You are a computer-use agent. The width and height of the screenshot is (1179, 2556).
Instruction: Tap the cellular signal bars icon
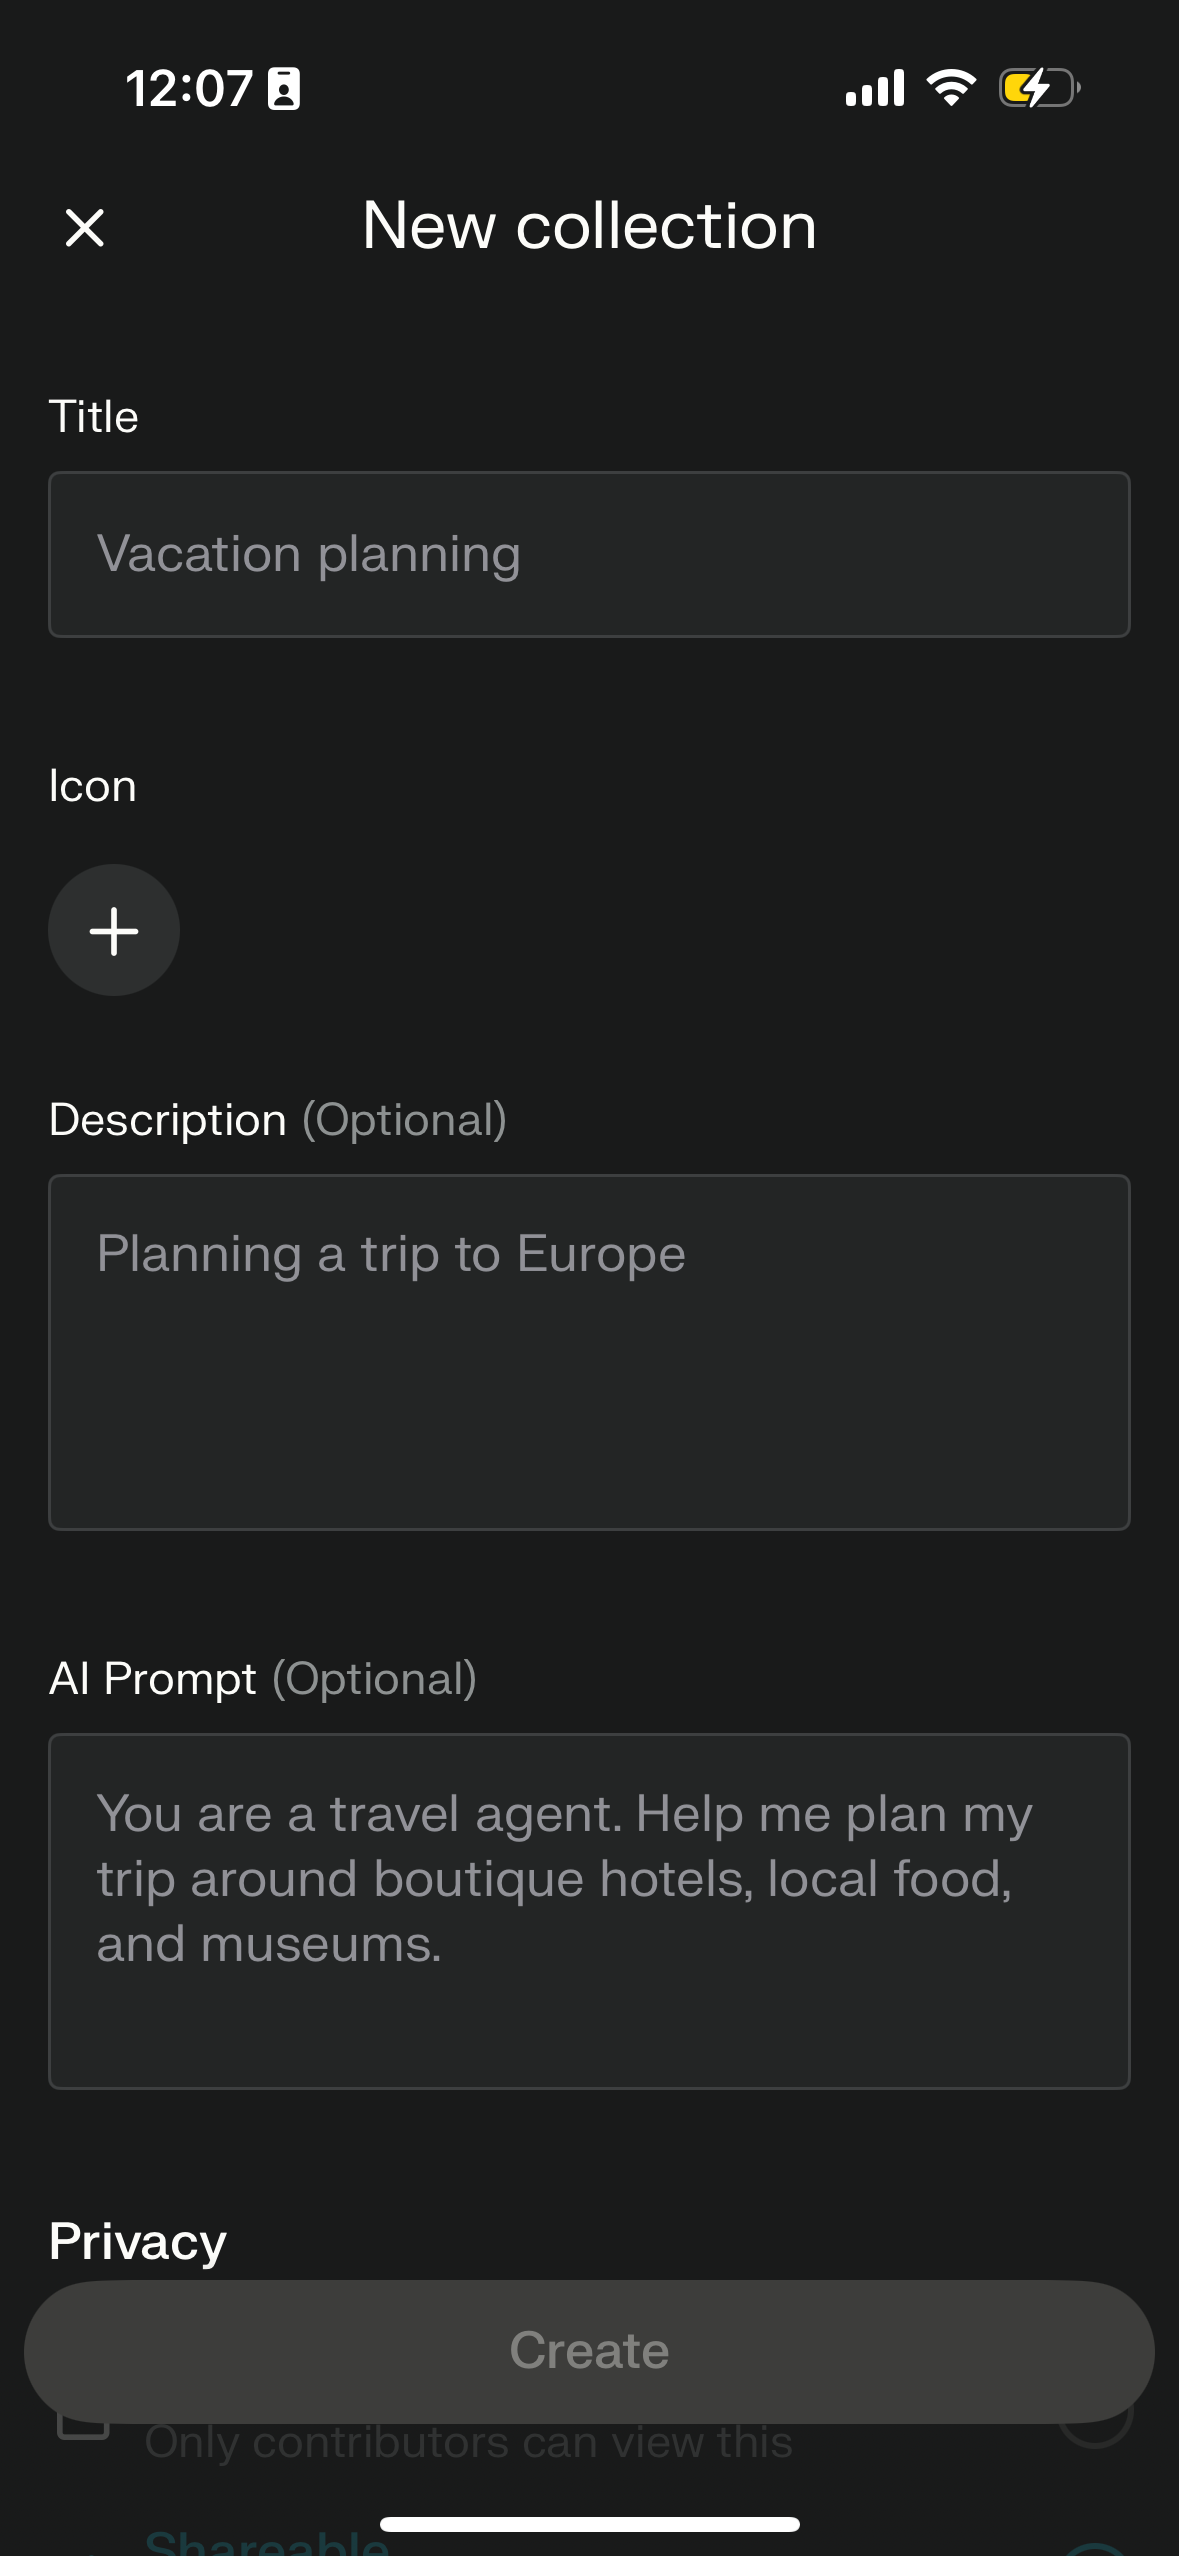(875, 88)
